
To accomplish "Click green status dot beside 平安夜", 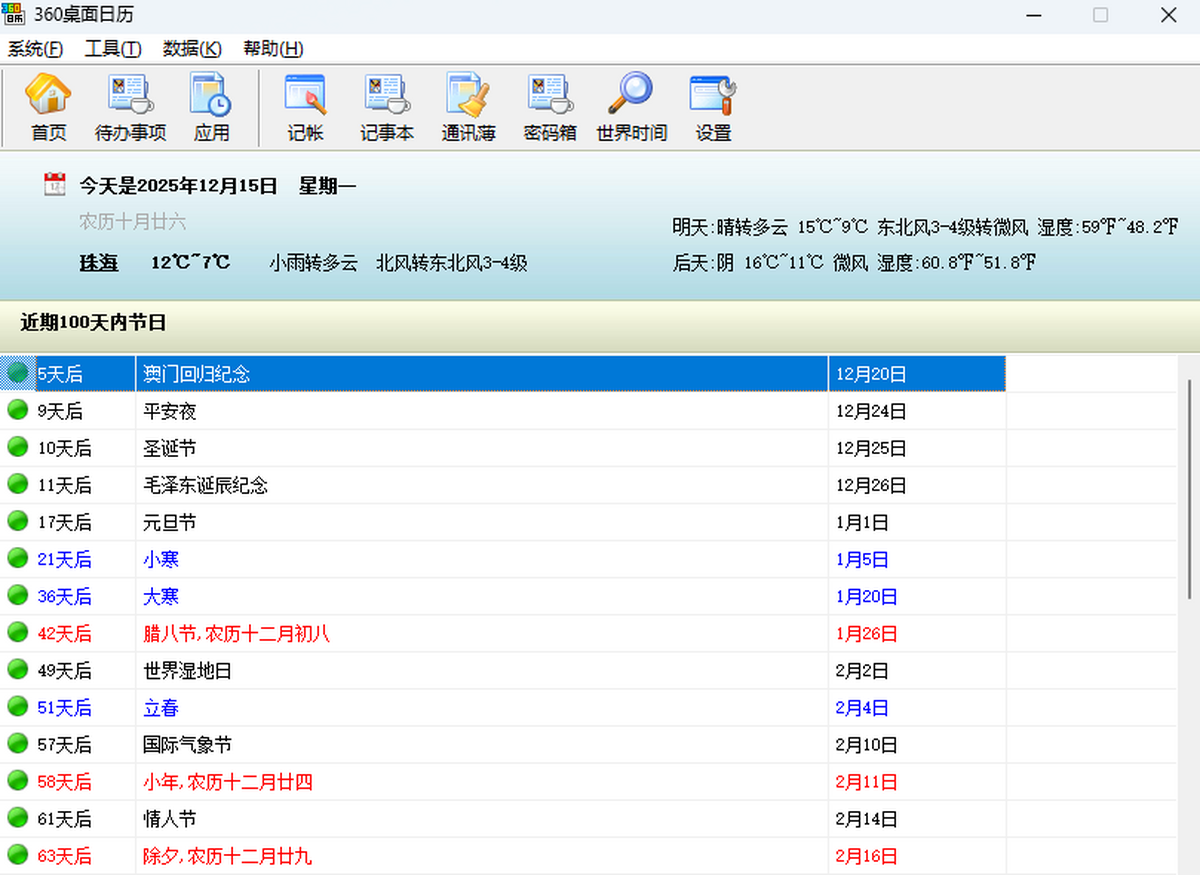I will 17,410.
